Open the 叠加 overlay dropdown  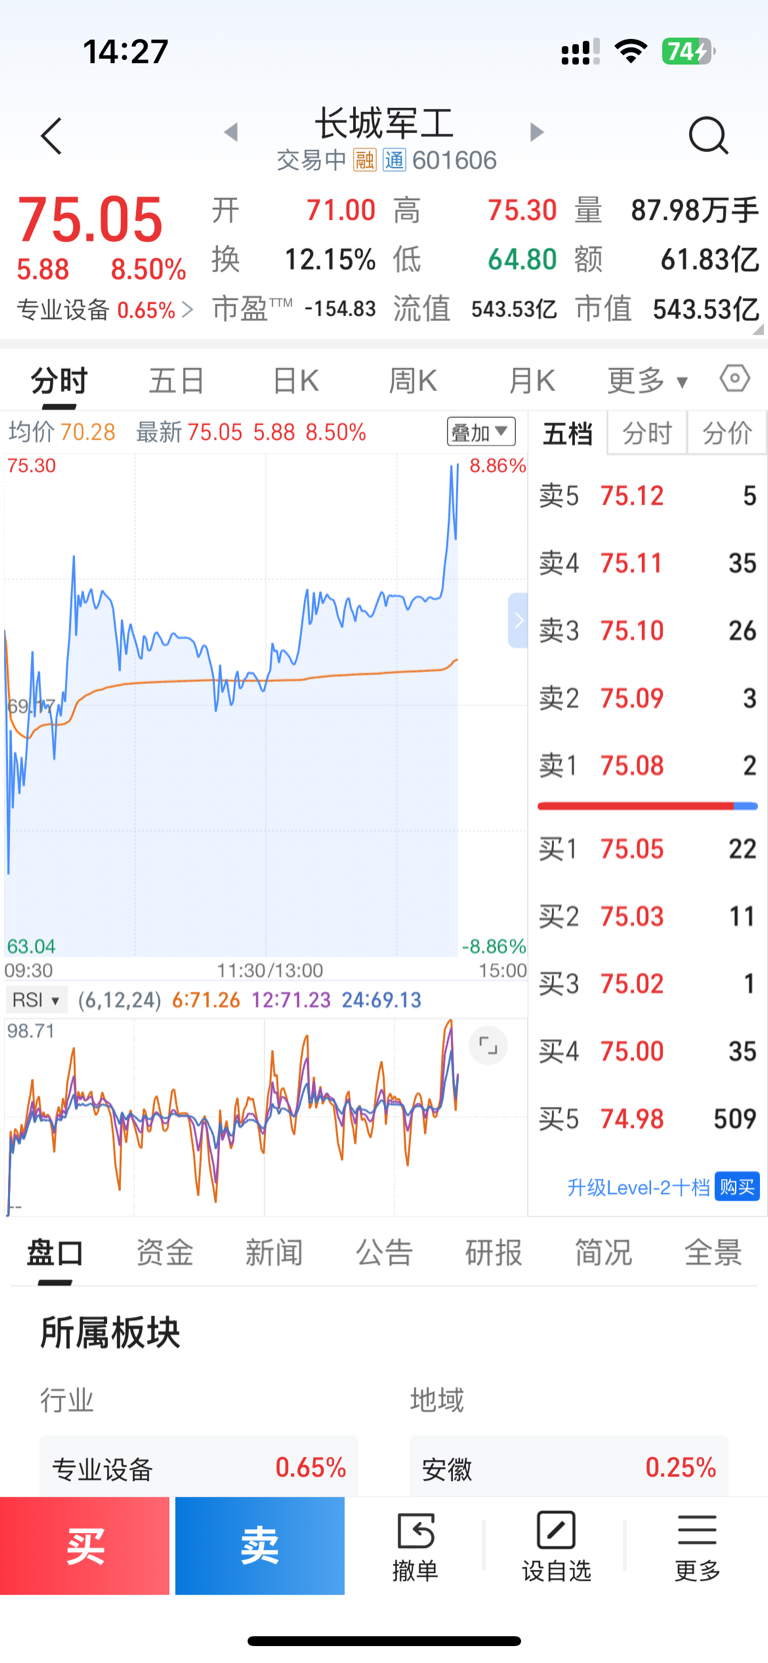pos(481,432)
